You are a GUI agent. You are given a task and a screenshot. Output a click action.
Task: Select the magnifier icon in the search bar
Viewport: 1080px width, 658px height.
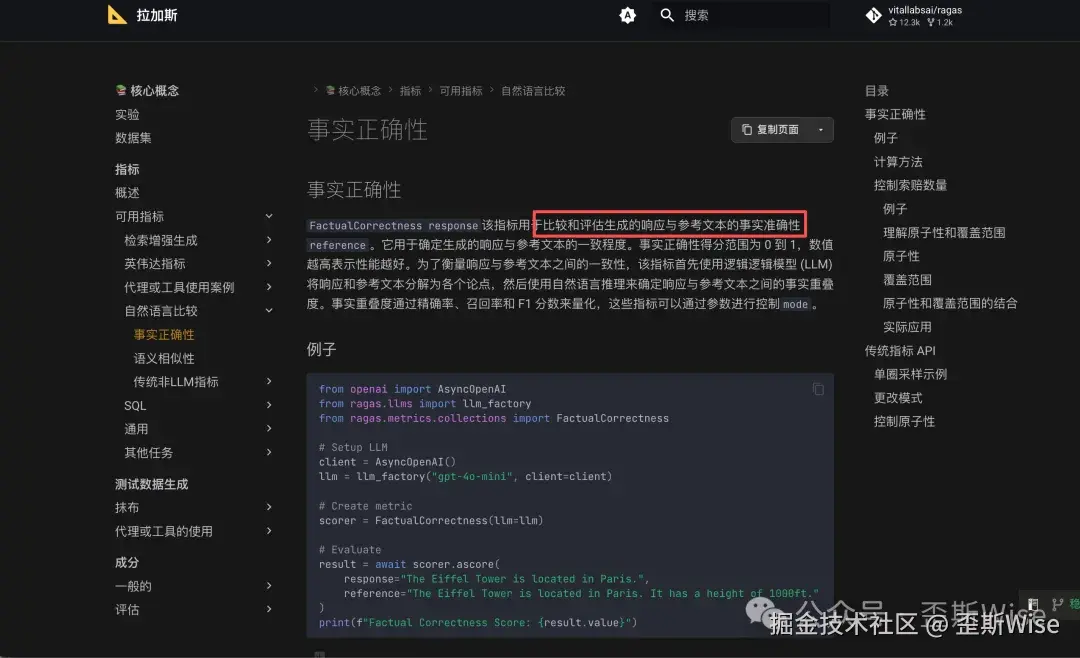point(666,15)
